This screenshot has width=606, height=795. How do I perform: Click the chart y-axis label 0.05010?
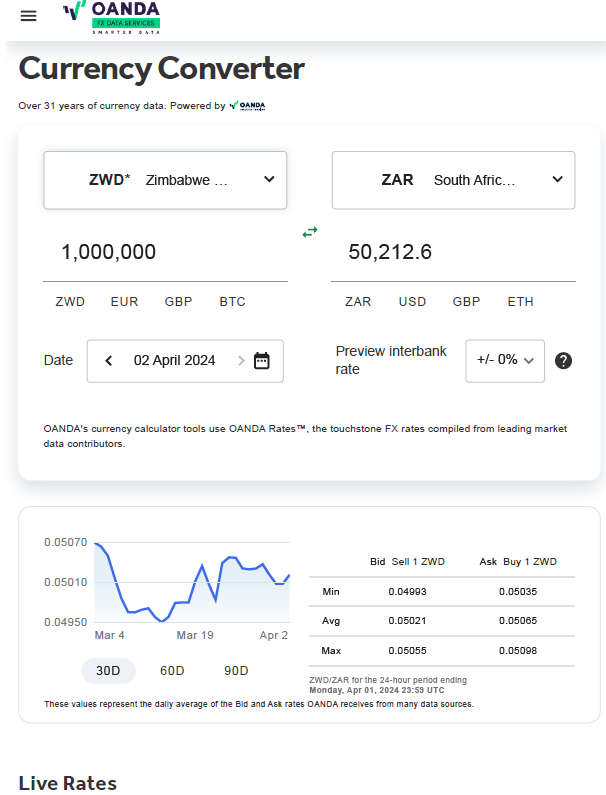(x=65, y=582)
